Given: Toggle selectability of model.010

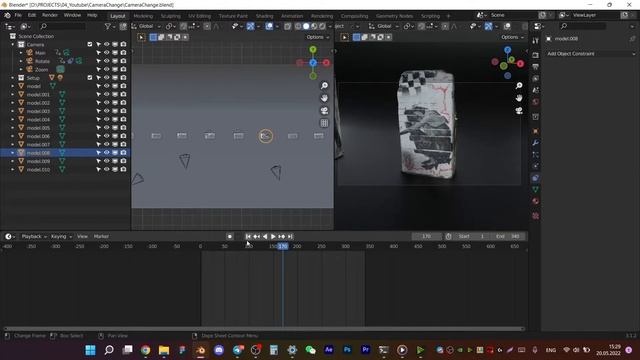Looking at the screenshot, I should click(x=98, y=169).
